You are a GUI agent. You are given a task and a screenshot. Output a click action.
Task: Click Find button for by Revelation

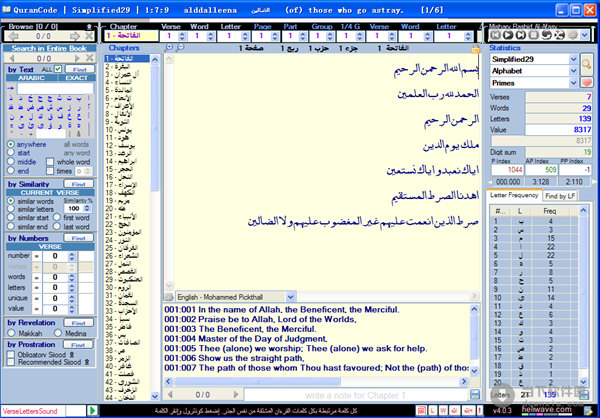[x=78, y=323]
